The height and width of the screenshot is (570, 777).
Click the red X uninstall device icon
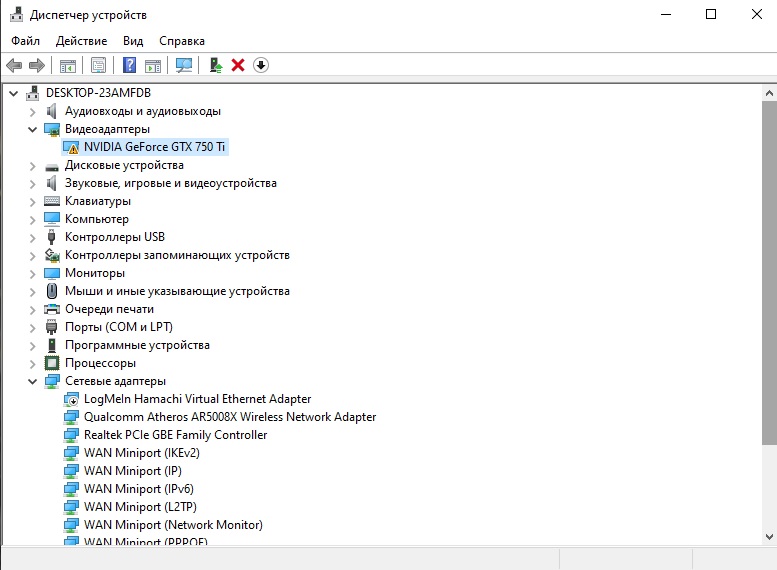point(238,65)
